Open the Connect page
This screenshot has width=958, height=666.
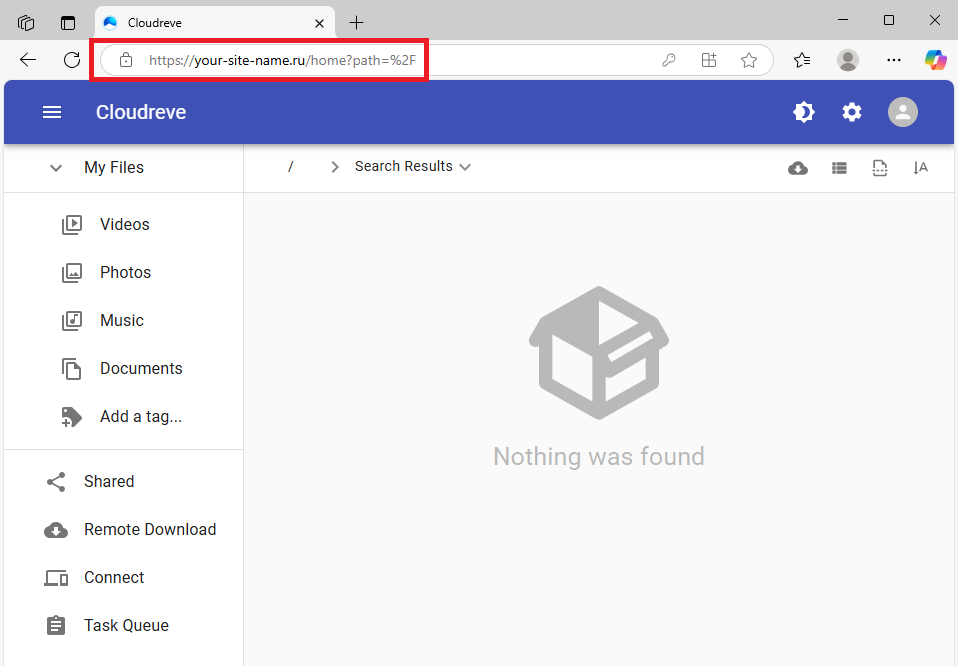114,577
